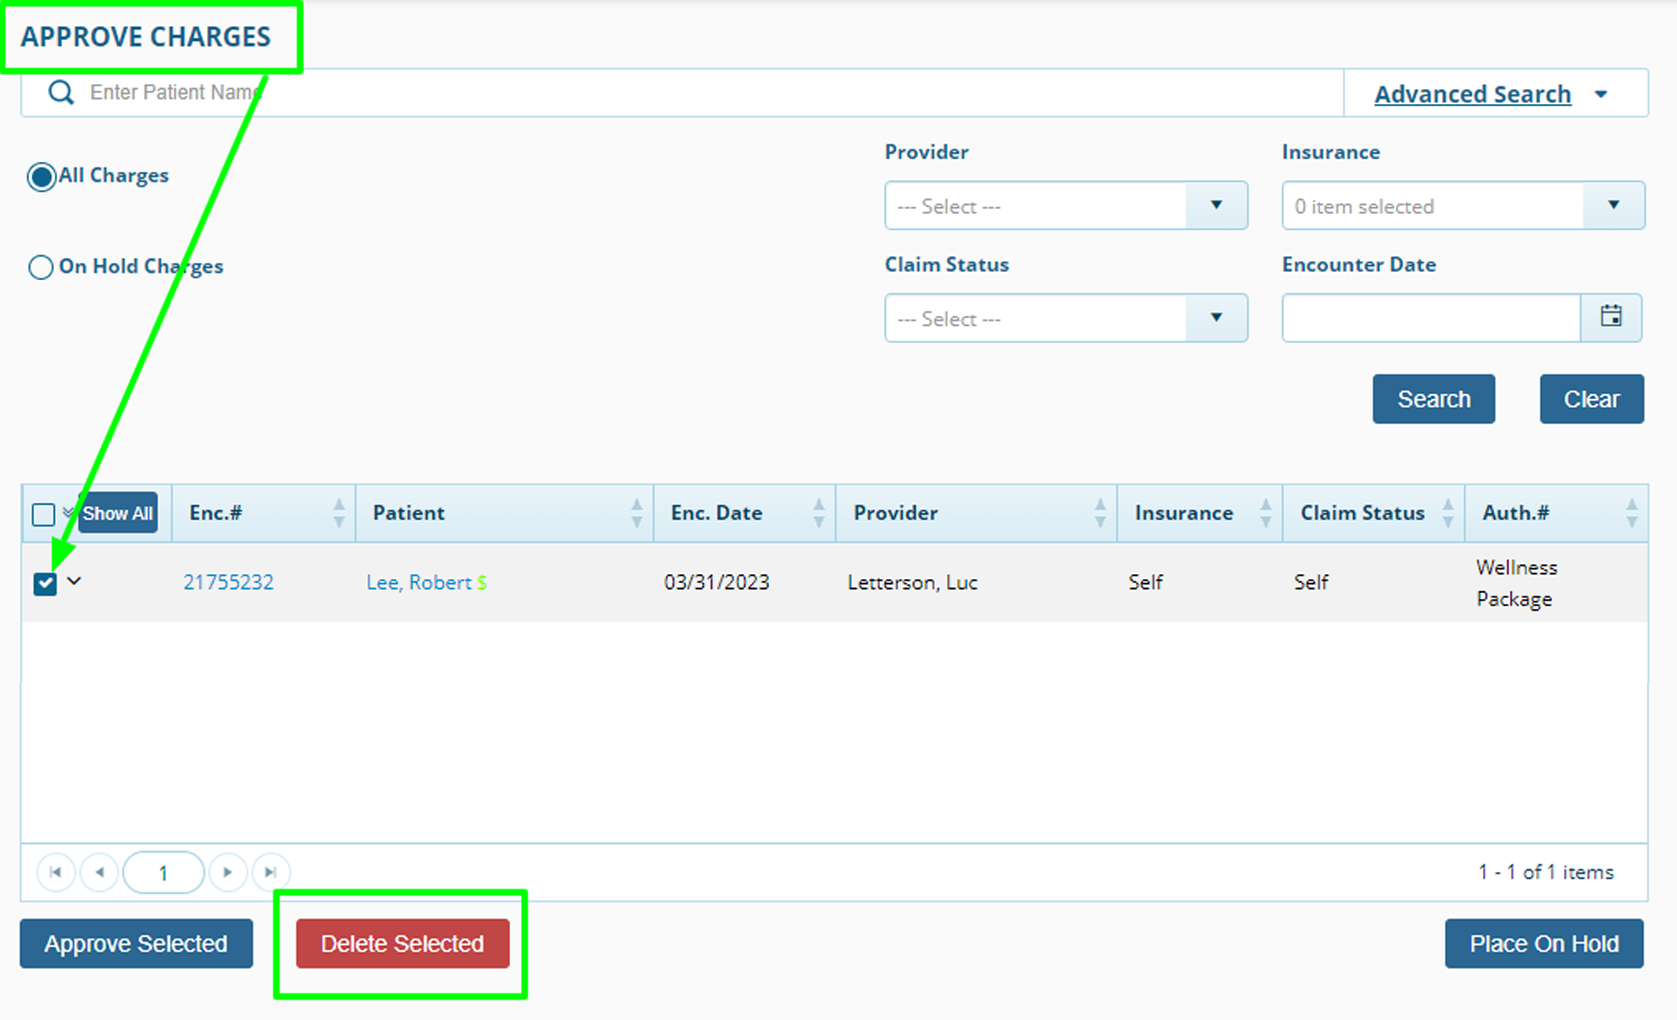Click the double chevron next to Show All
Image resolution: width=1677 pixels, height=1020 pixels.
[68, 513]
